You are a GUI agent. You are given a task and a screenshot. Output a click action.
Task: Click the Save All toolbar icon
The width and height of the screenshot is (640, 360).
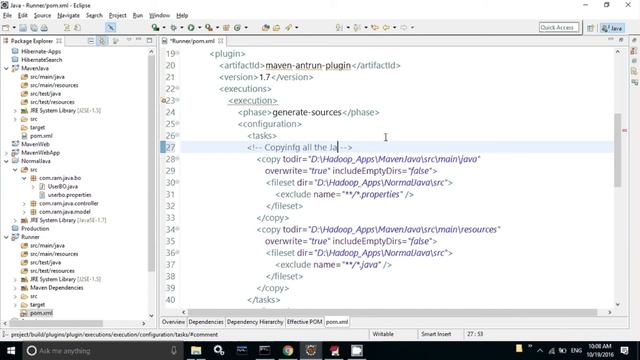tap(33, 28)
